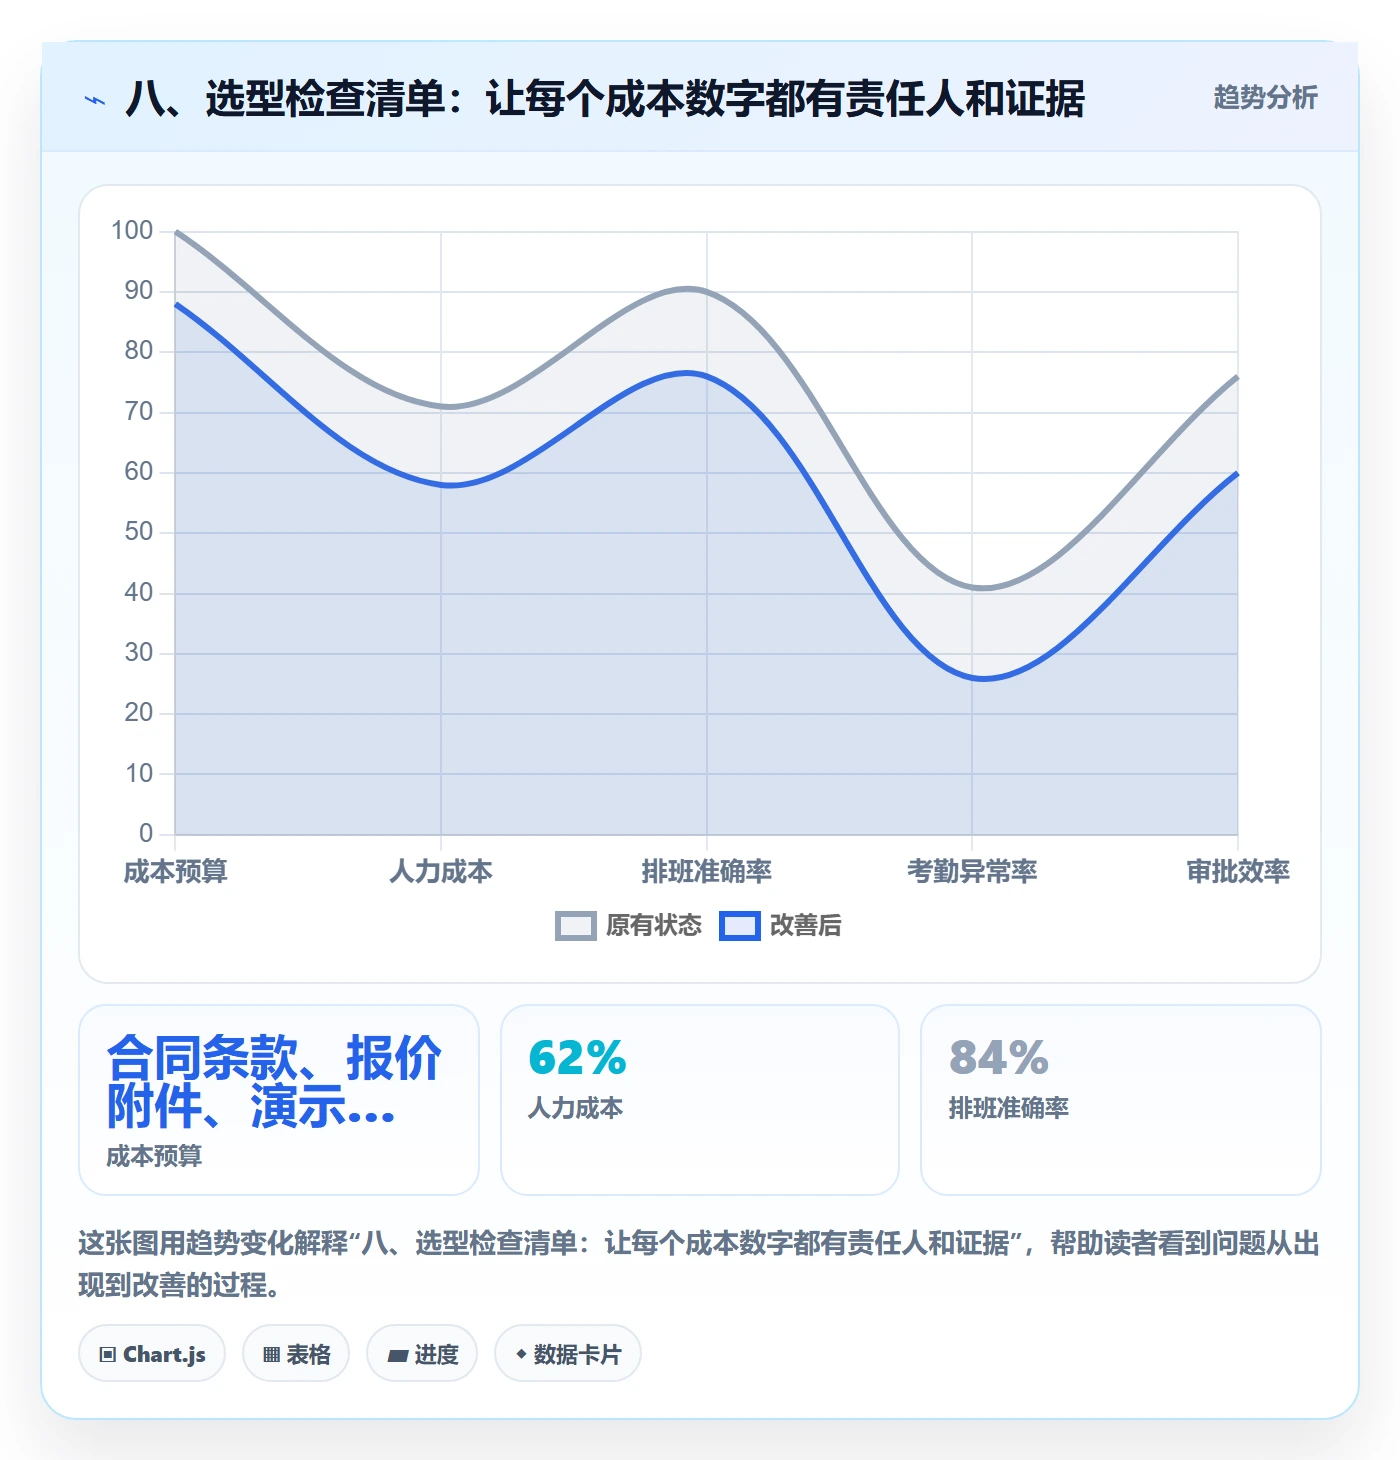Open the 84% 排班准确率 data card
Image resolution: width=1400 pixels, height=1460 pixels.
pos(1121,1100)
